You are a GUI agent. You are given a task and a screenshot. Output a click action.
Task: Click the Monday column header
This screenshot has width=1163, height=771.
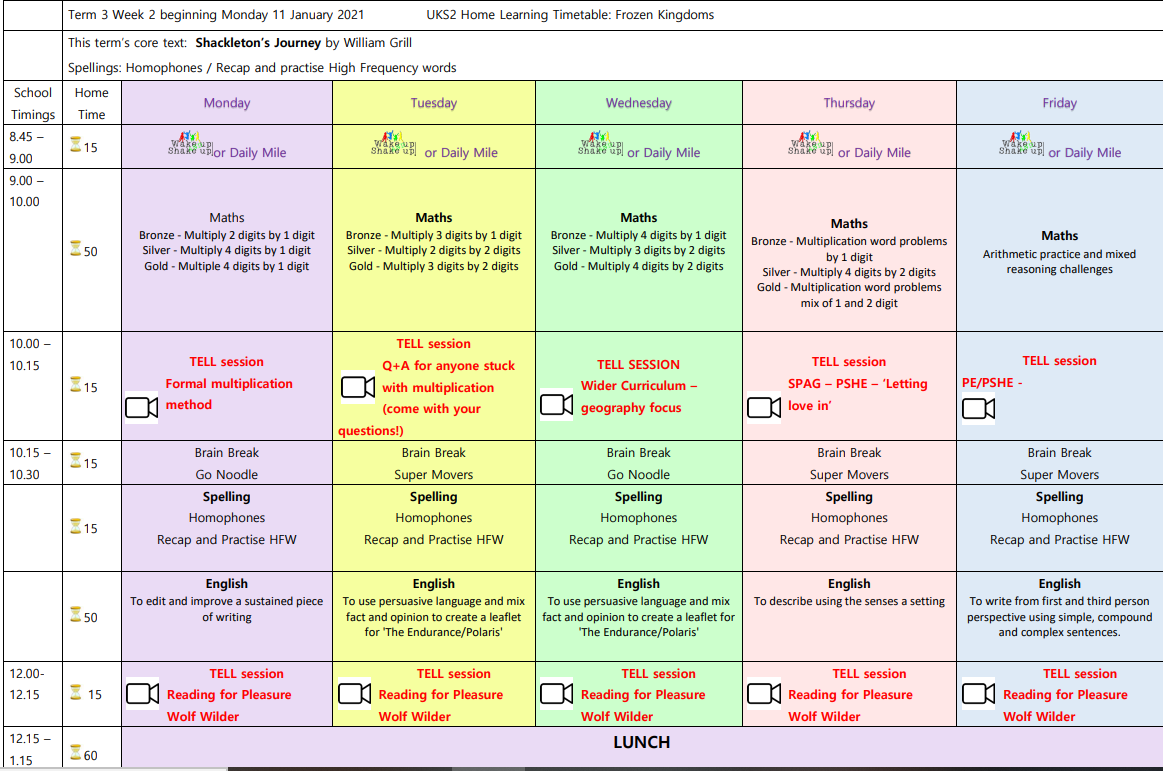[227, 103]
